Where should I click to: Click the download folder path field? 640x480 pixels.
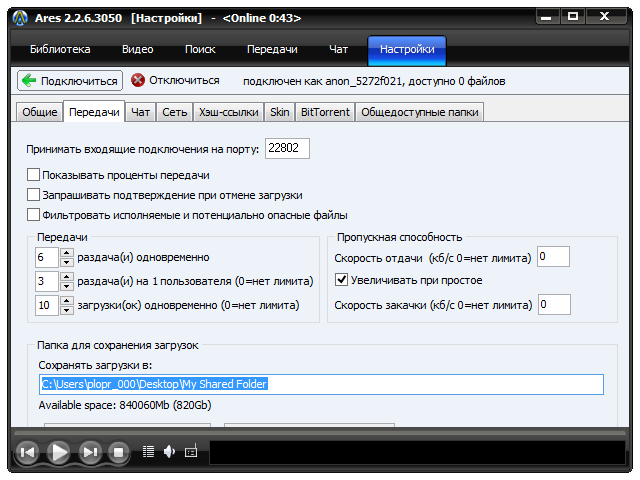(321, 384)
